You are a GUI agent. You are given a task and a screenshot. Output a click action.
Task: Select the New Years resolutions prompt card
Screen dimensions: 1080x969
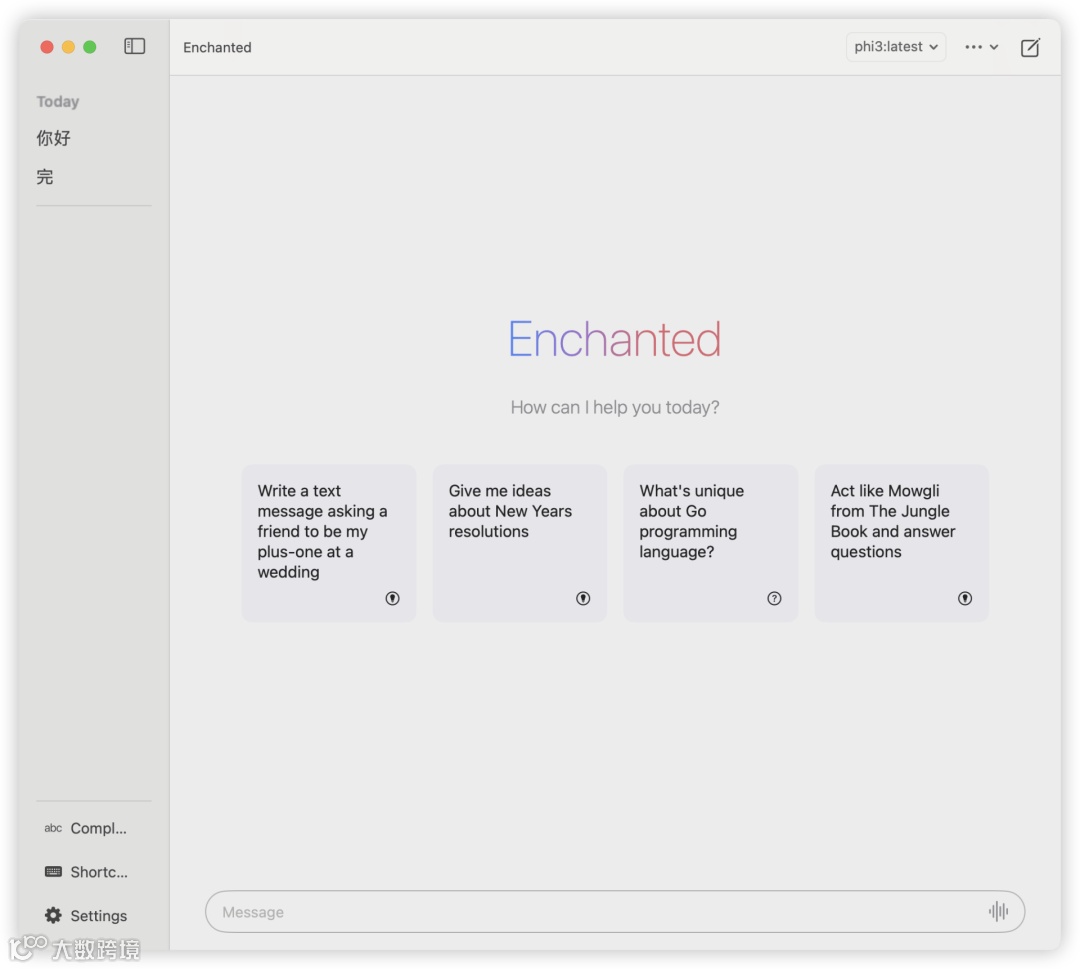point(519,543)
